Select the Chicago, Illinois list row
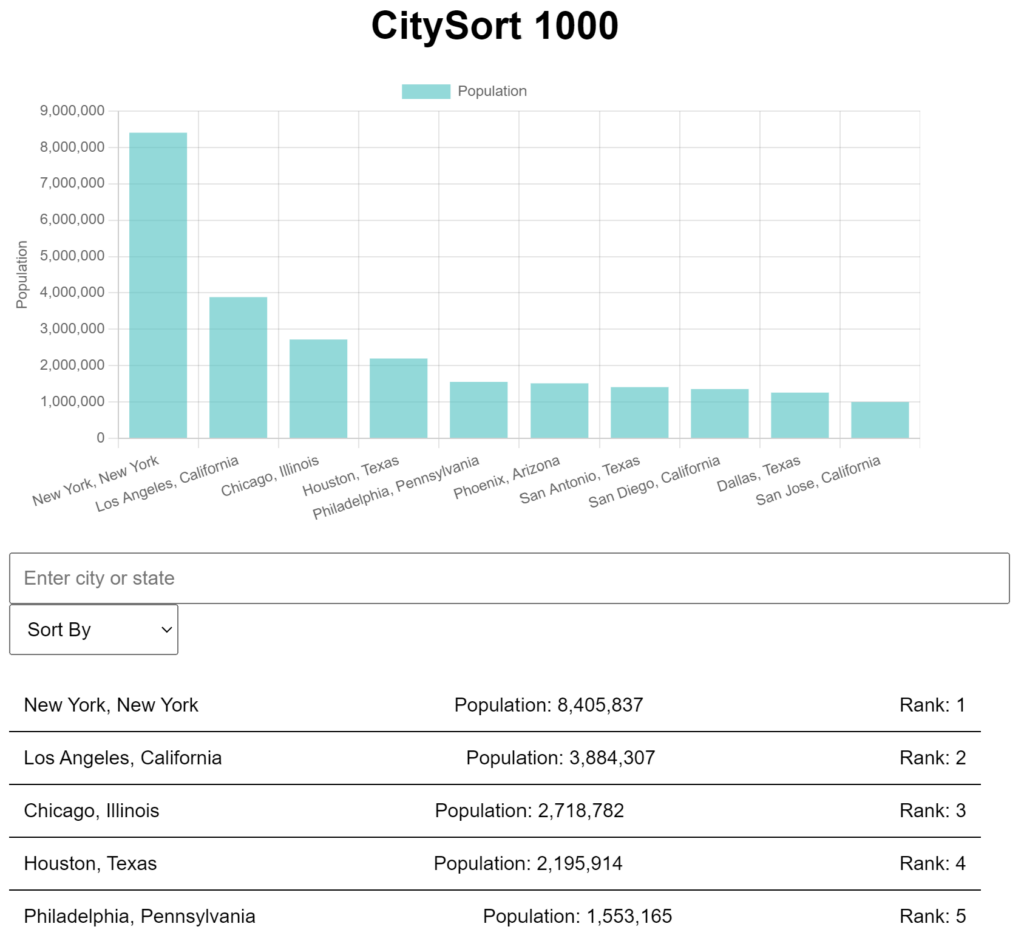 coord(495,811)
